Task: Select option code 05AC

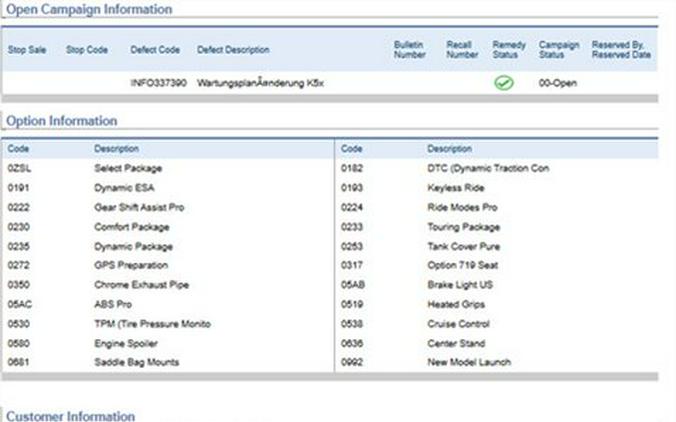Action: coord(19,304)
